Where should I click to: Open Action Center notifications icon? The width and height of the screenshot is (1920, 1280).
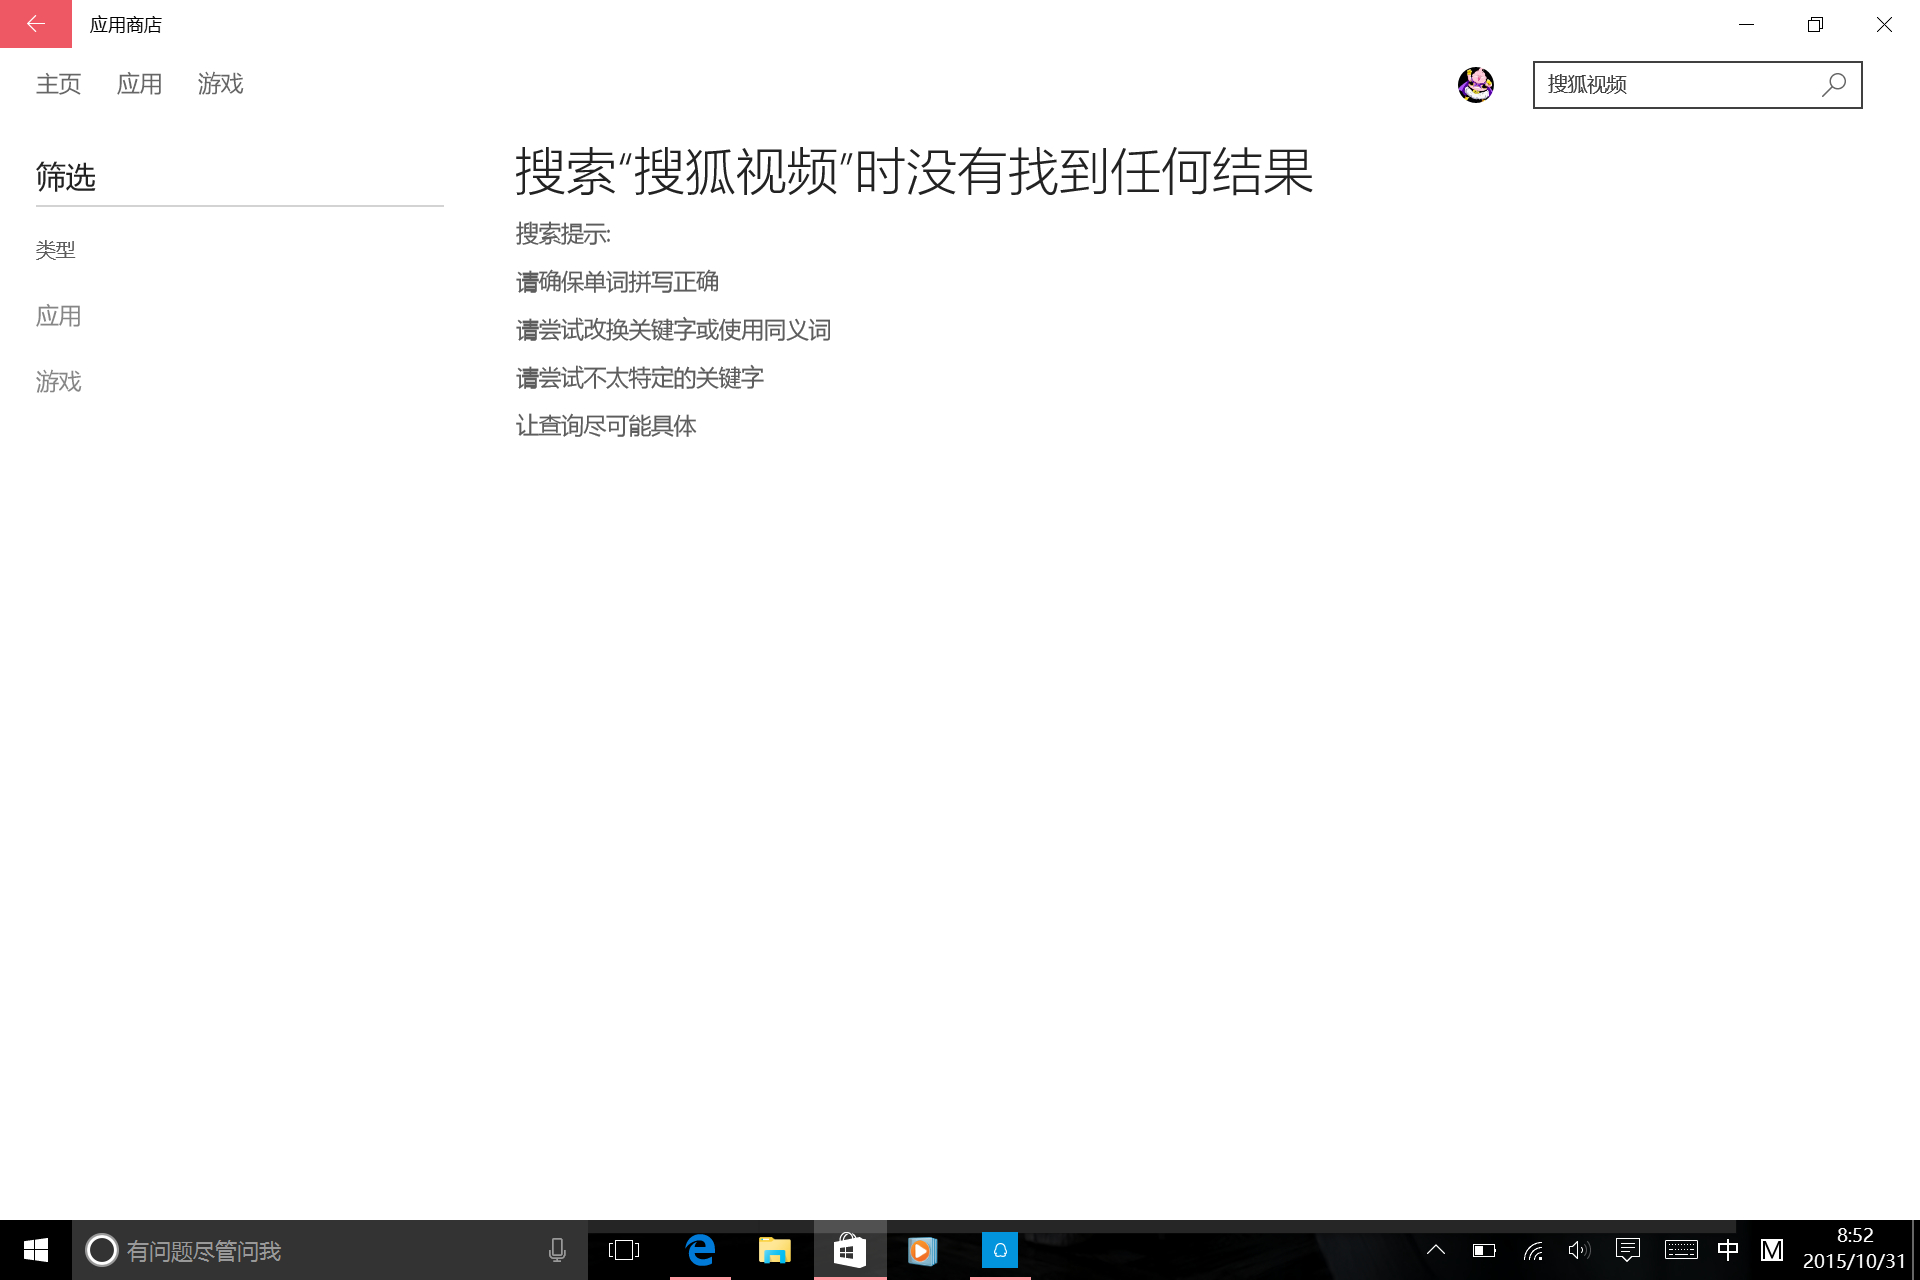coord(1628,1250)
